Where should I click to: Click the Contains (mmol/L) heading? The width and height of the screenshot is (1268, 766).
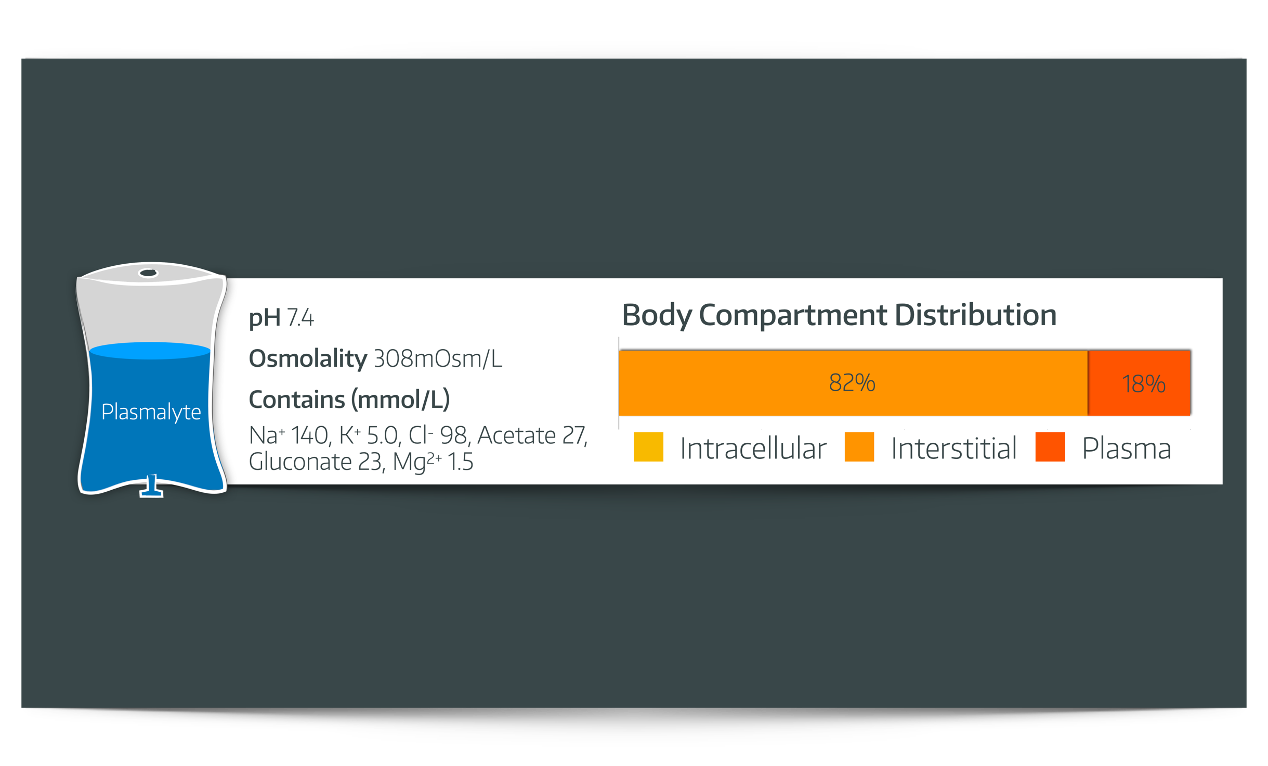[x=349, y=400]
